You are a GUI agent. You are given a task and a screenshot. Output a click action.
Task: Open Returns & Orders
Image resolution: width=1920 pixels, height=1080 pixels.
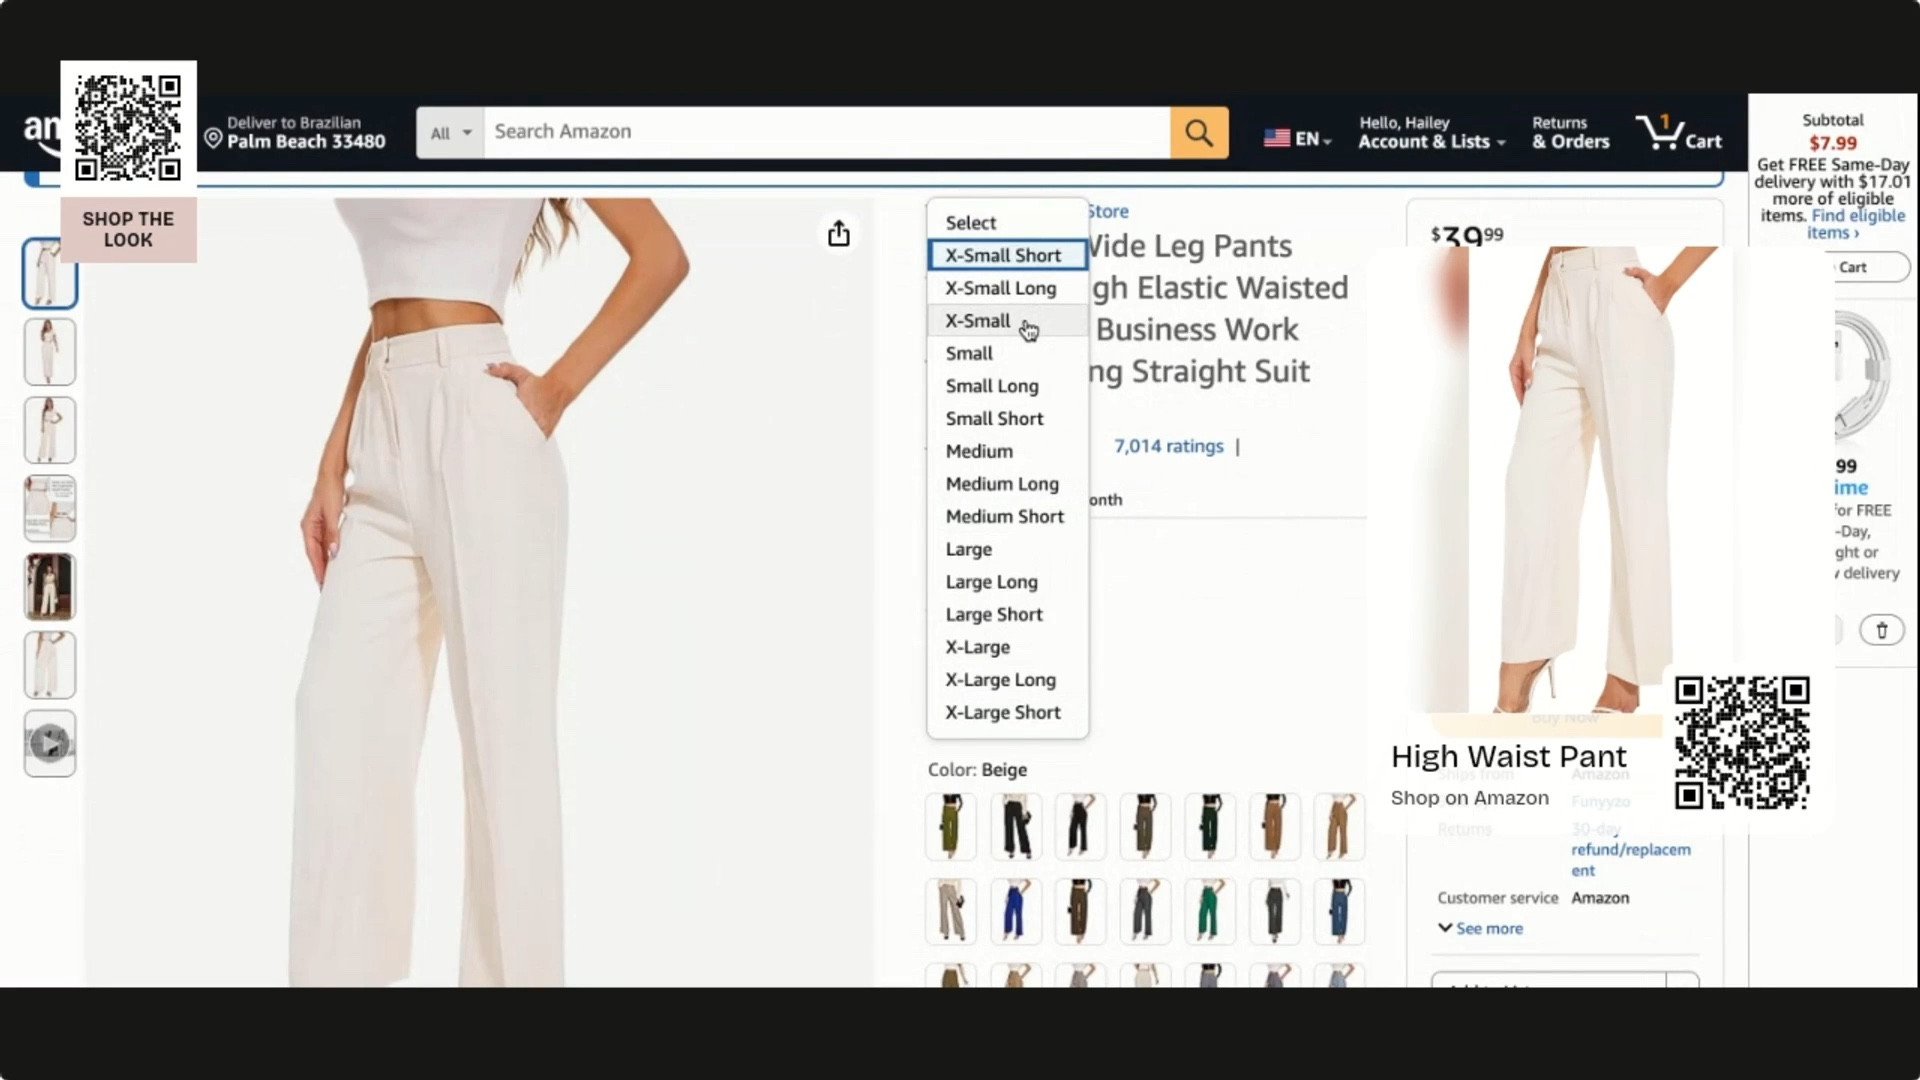click(1569, 132)
